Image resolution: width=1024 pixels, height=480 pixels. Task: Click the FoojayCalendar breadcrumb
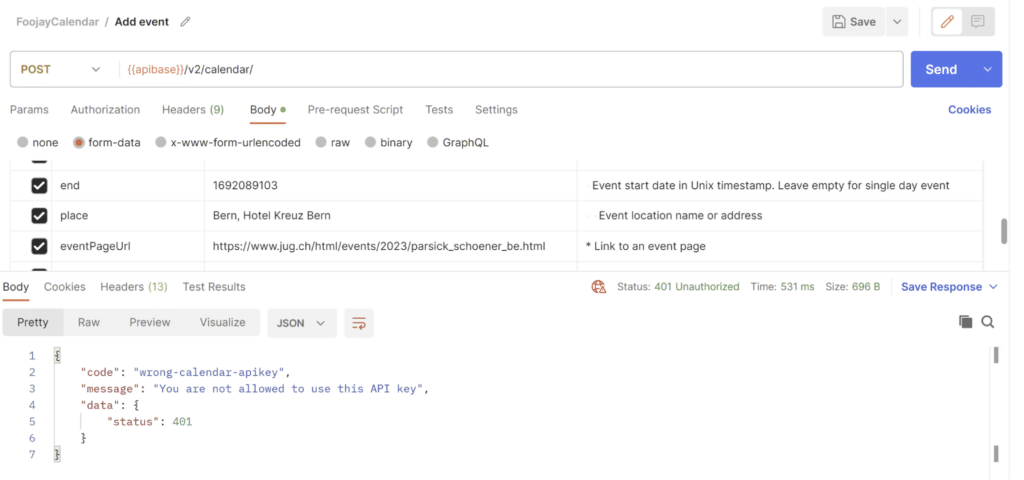[x=57, y=22]
